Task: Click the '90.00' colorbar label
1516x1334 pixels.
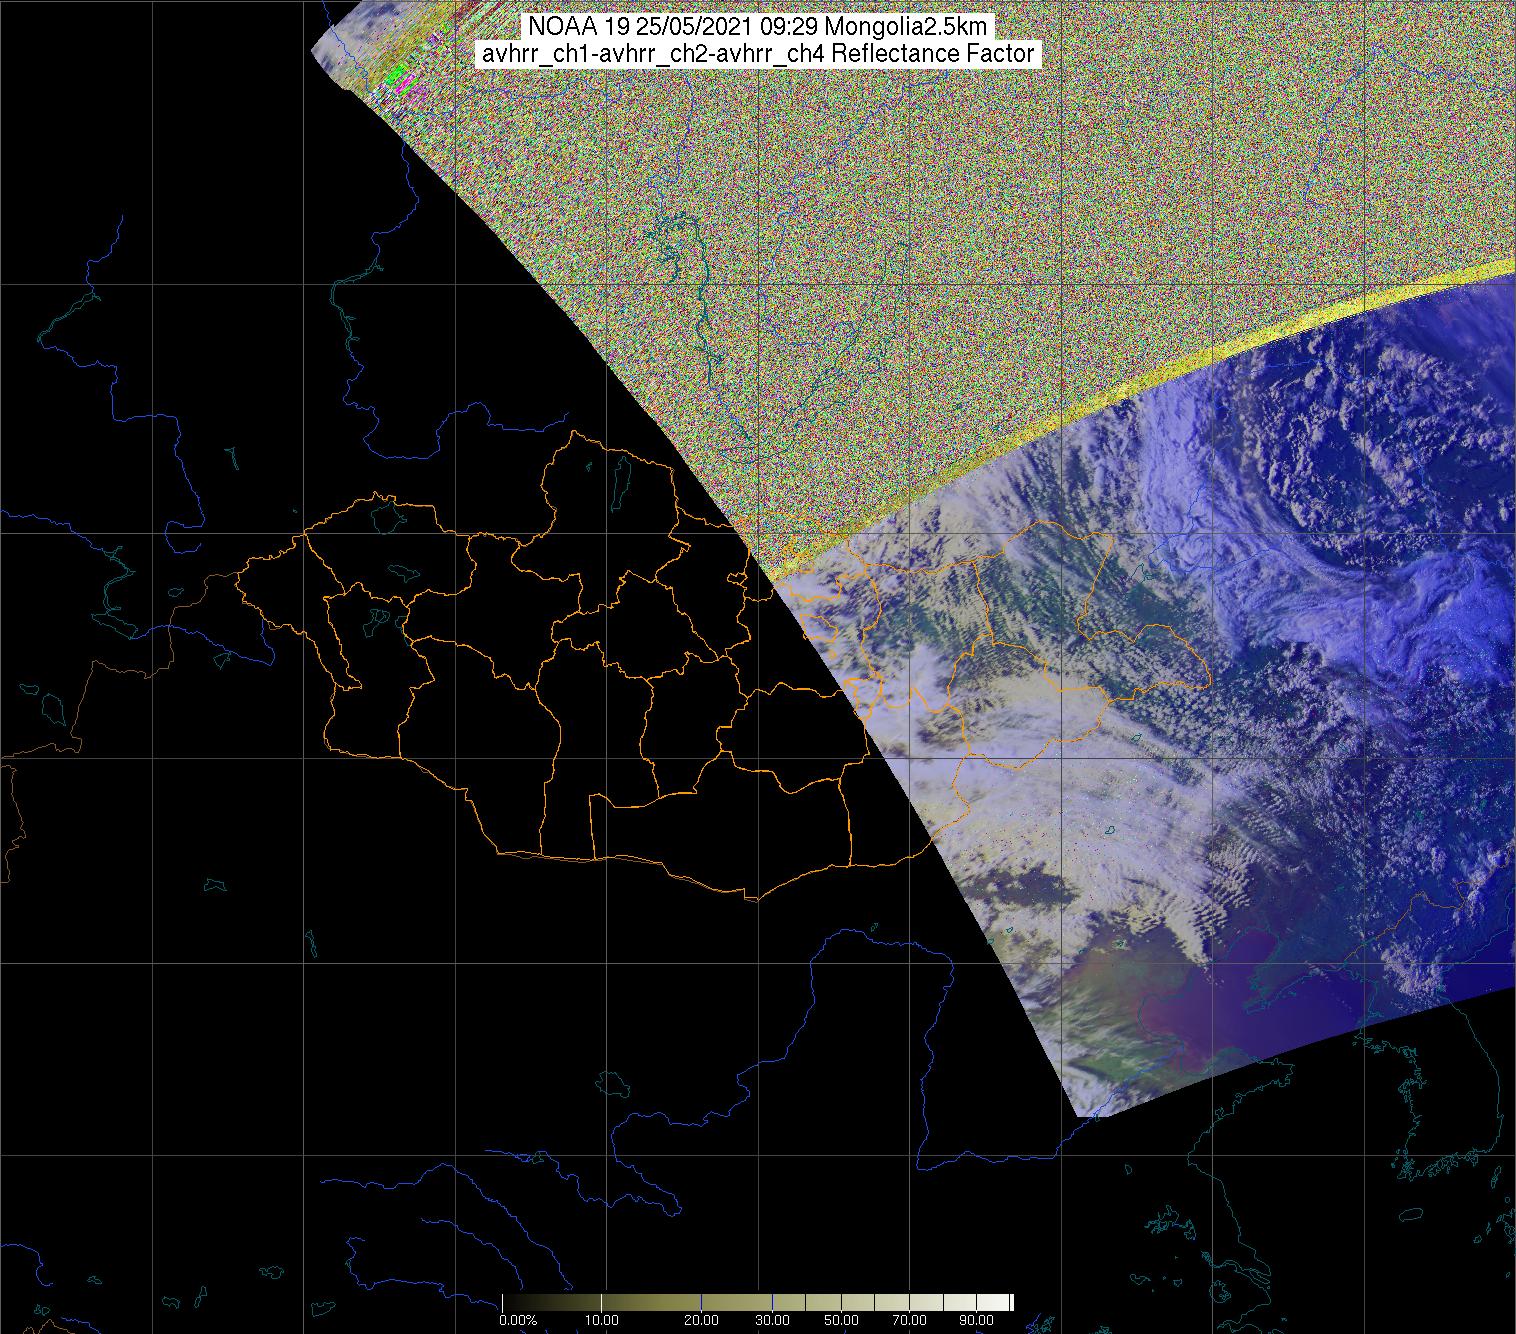Action: coord(974,1321)
